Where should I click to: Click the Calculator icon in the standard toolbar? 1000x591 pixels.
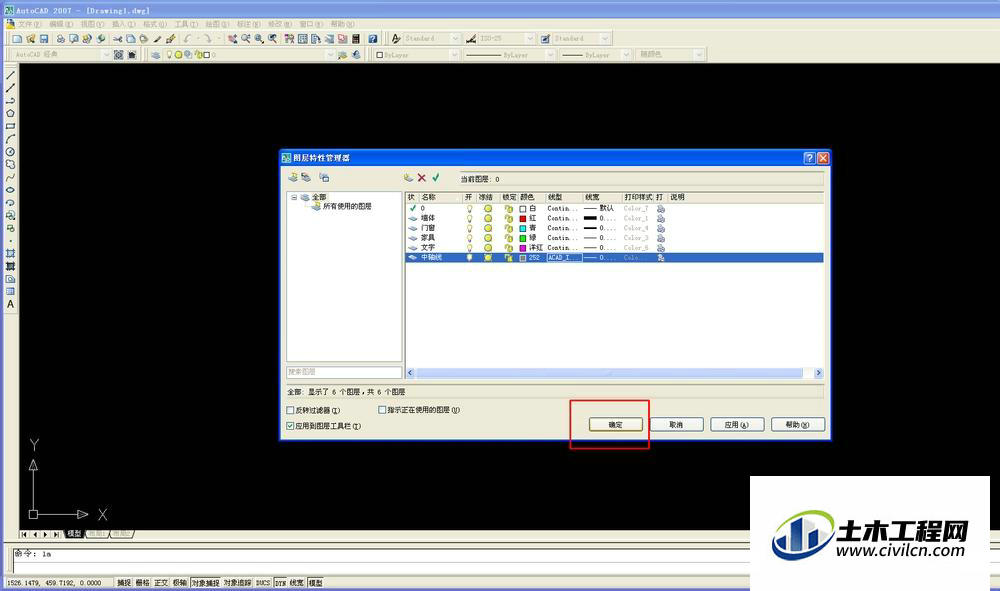(x=356, y=39)
